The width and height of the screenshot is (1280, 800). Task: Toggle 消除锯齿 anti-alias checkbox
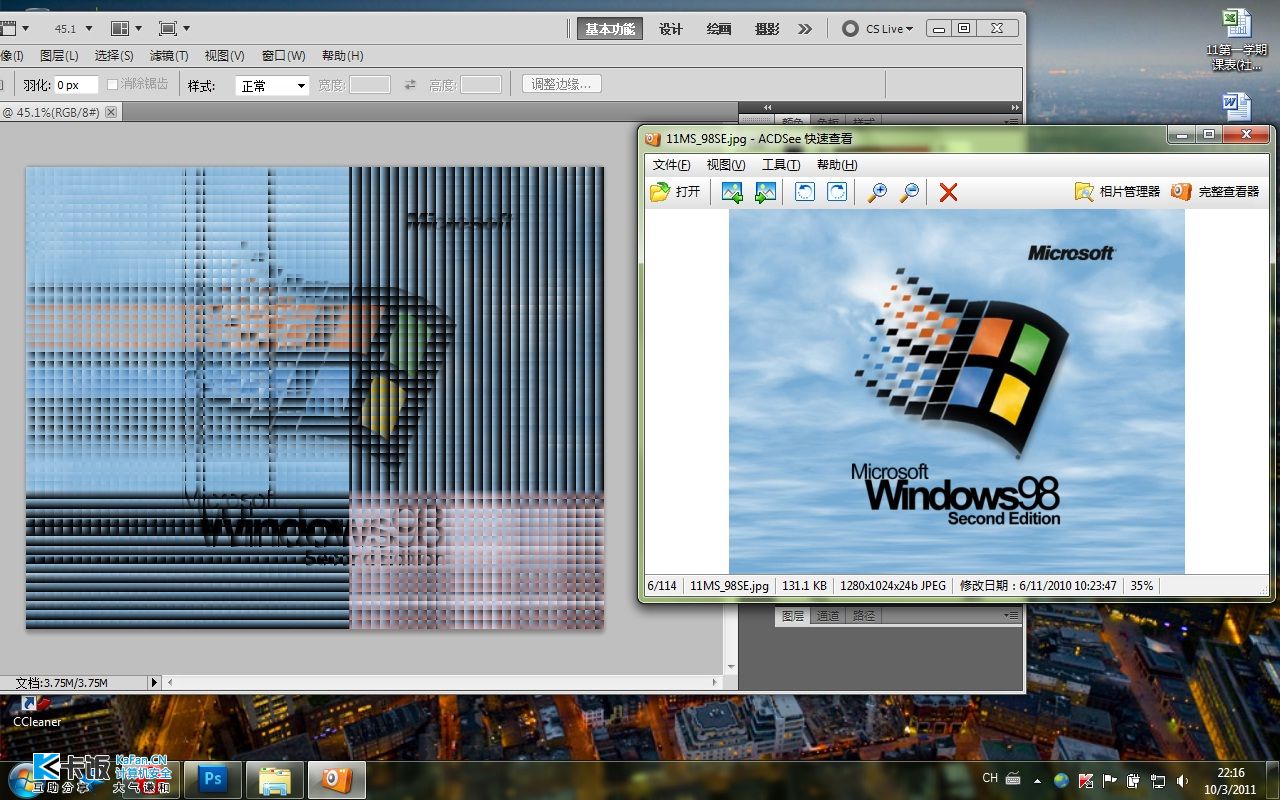(x=113, y=85)
